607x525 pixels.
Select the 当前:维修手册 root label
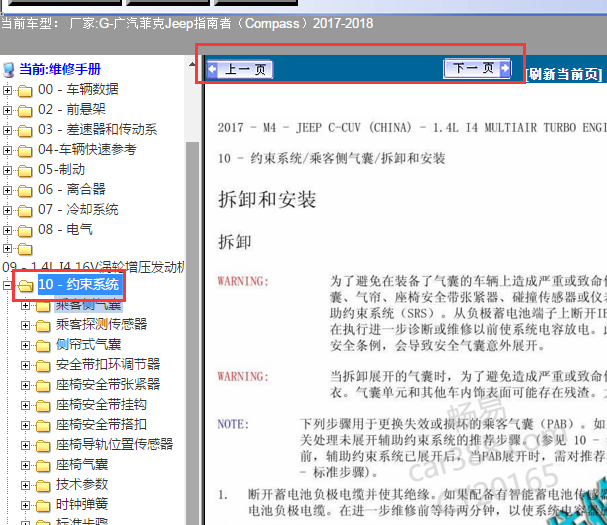(x=60, y=69)
